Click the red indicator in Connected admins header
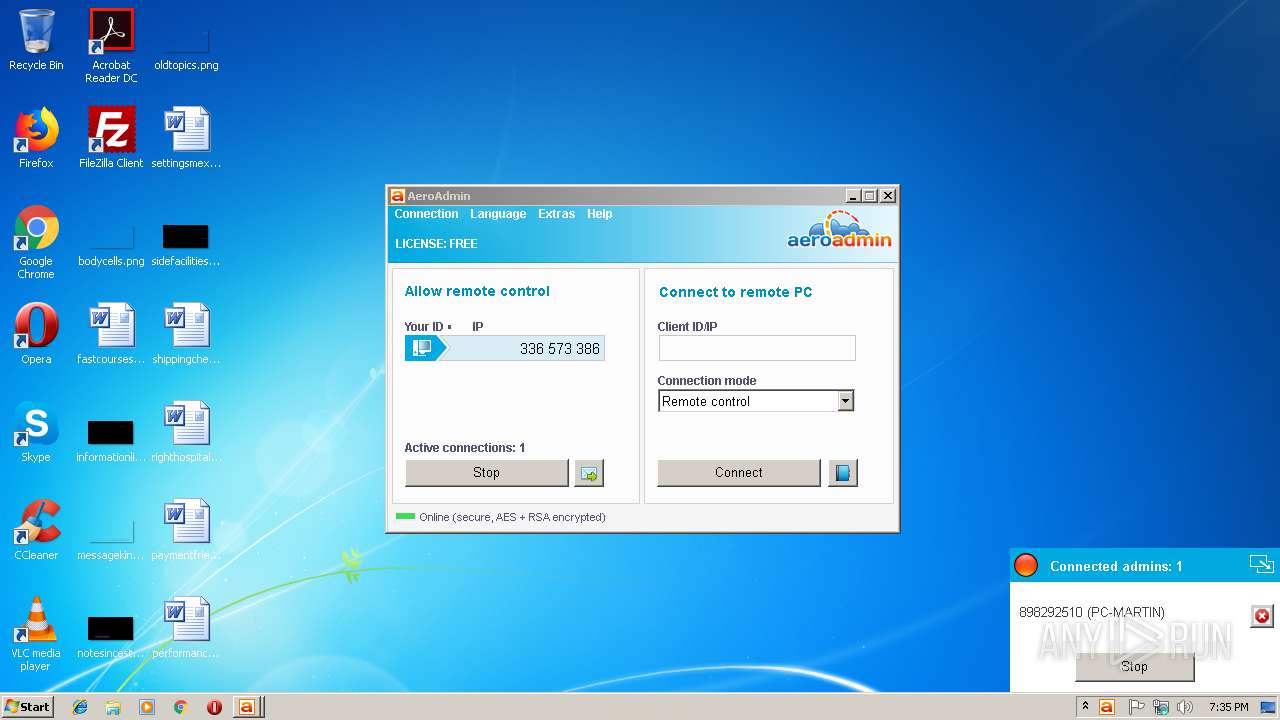Viewport: 1280px width, 720px height. coord(1026,565)
